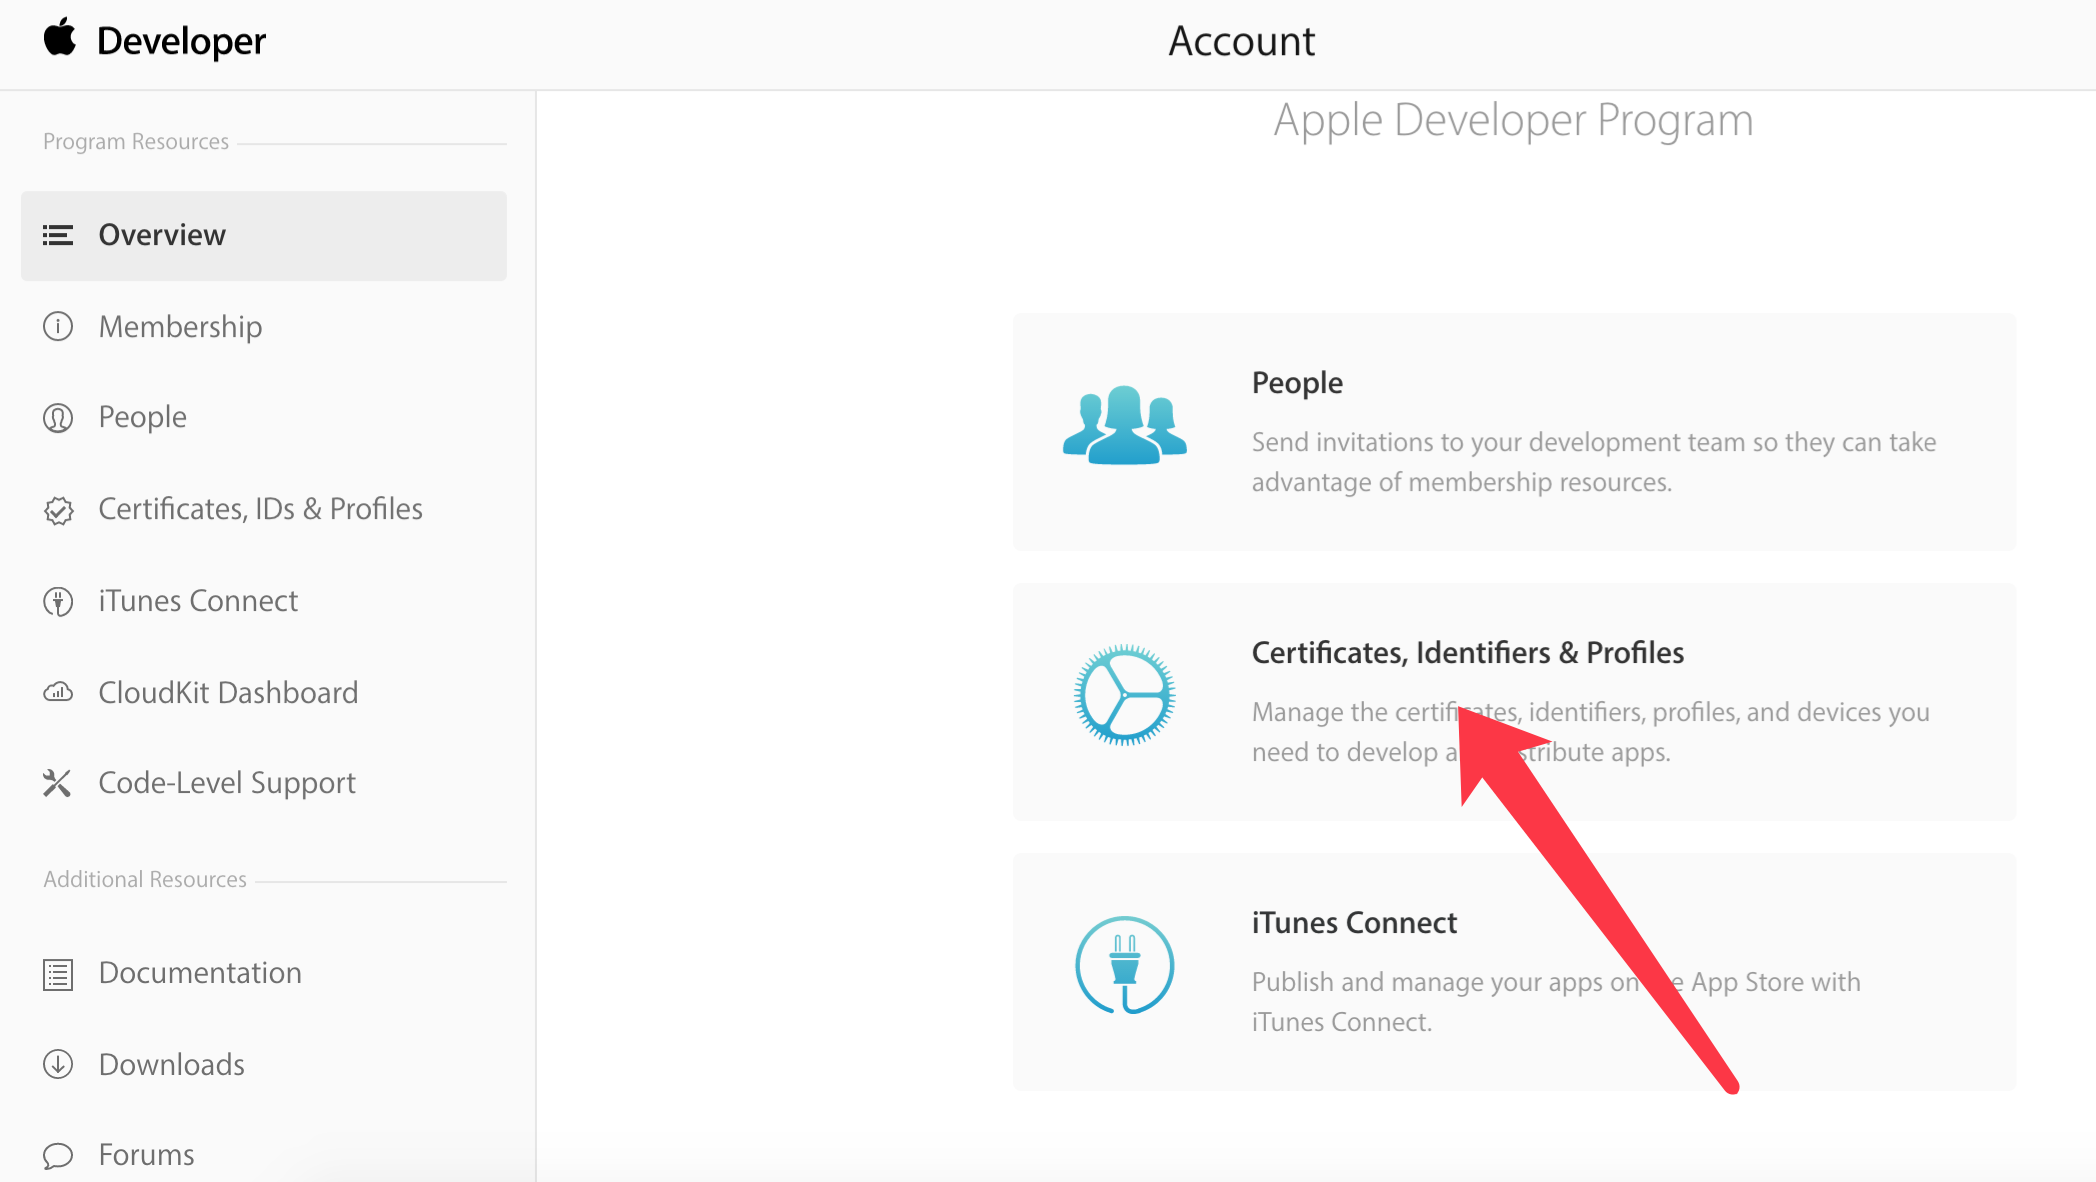
Task: Open the People card heading
Action: click(1297, 383)
